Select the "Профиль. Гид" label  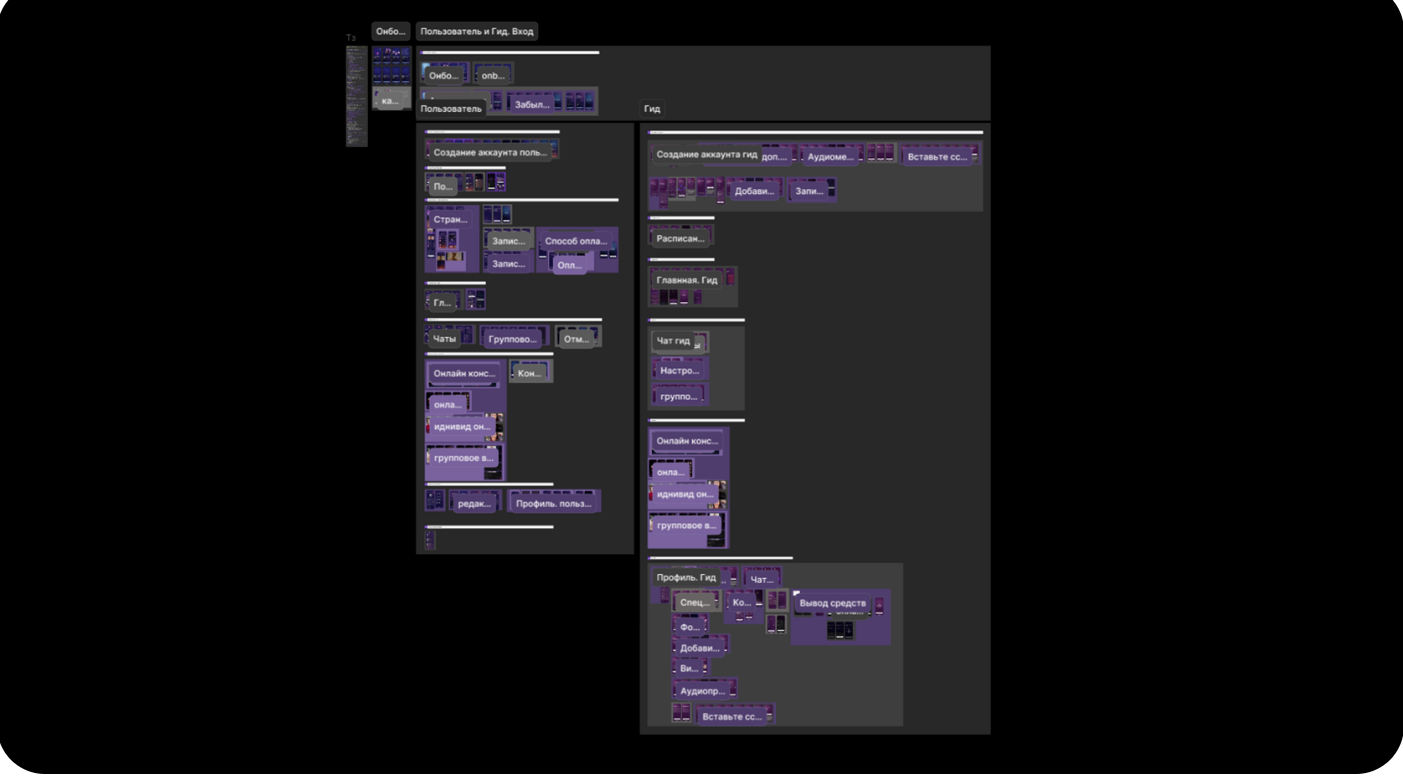(686, 578)
